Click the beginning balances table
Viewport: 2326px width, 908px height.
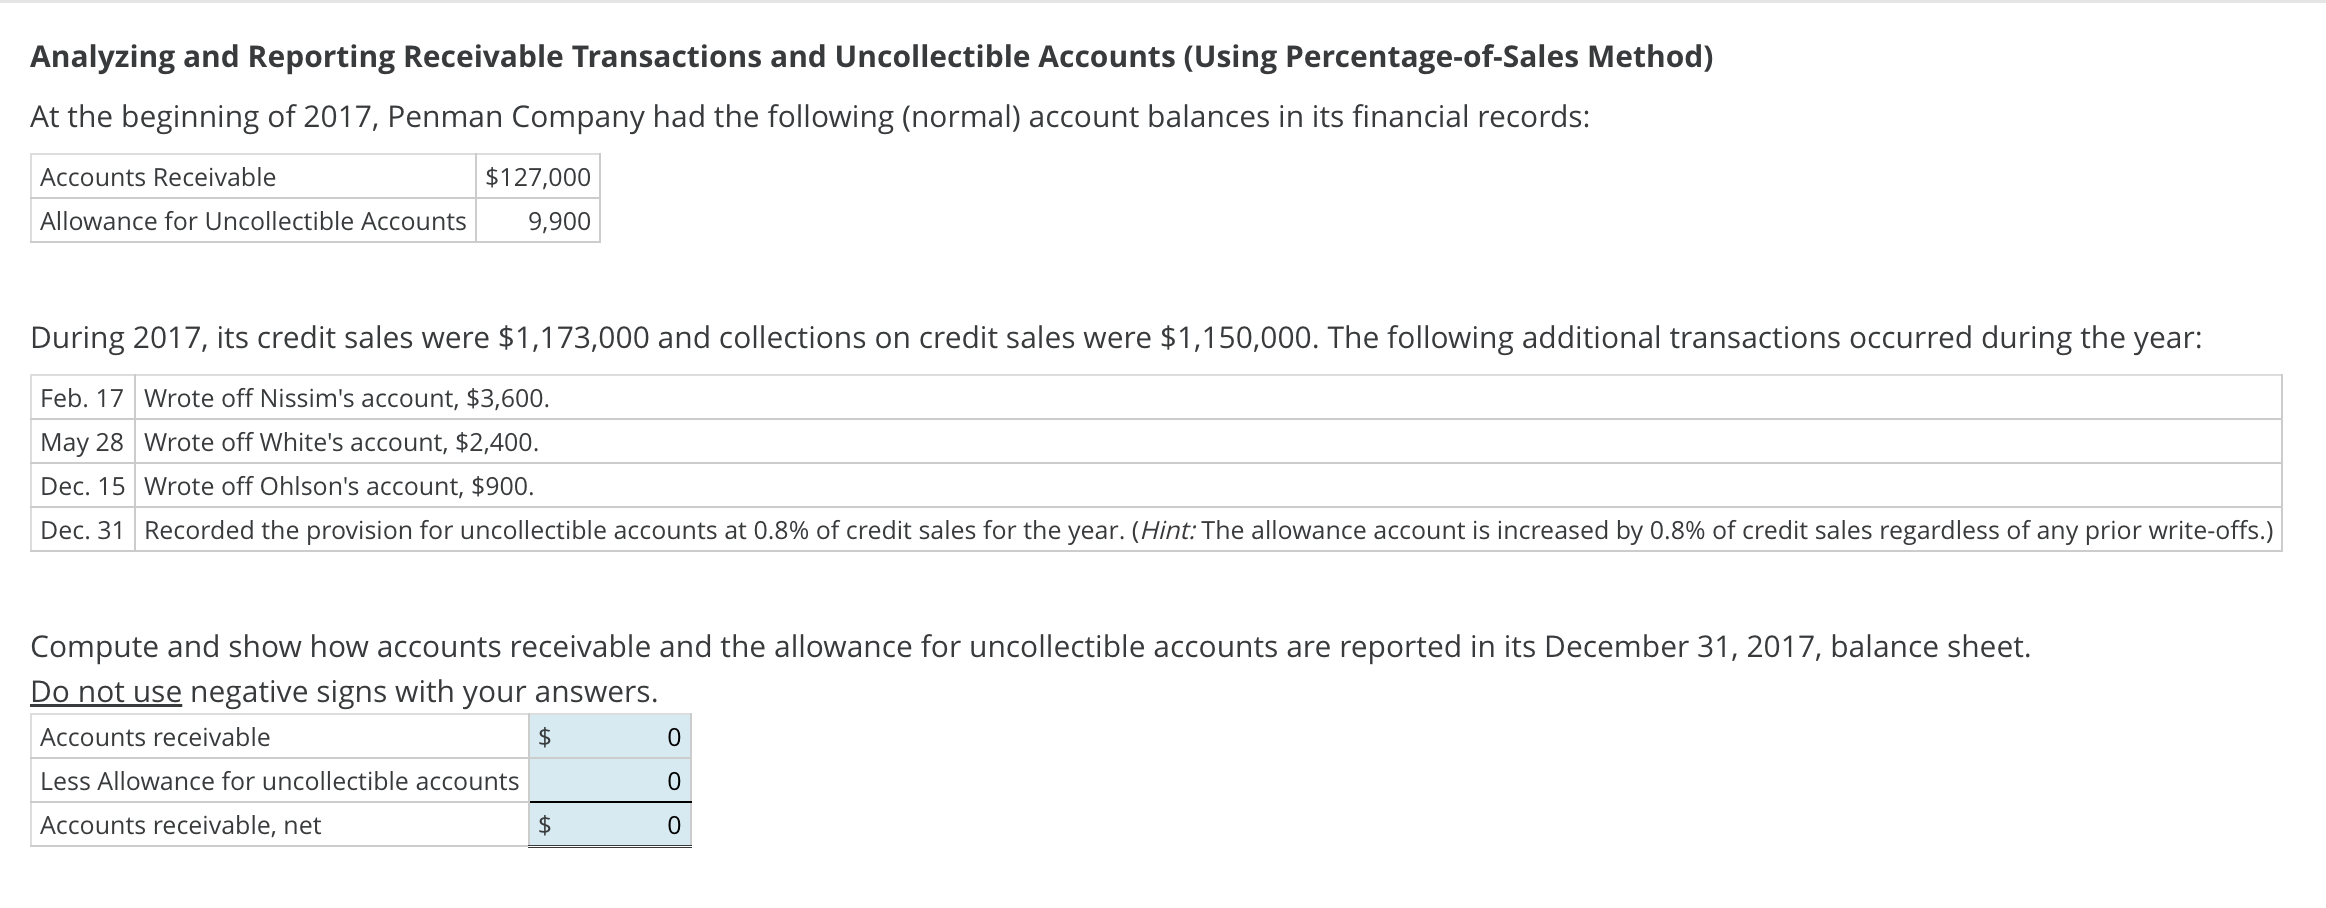[x=315, y=199]
